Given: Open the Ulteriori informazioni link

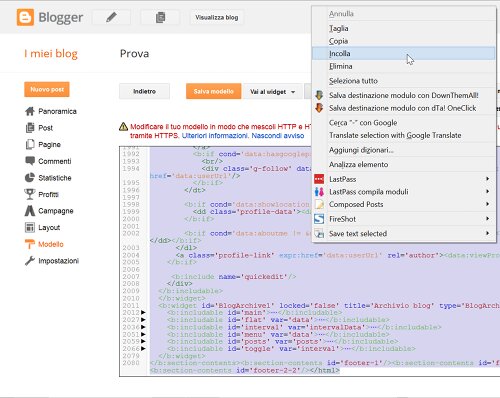Looking at the screenshot, I should pyautogui.click(x=215, y=136).
